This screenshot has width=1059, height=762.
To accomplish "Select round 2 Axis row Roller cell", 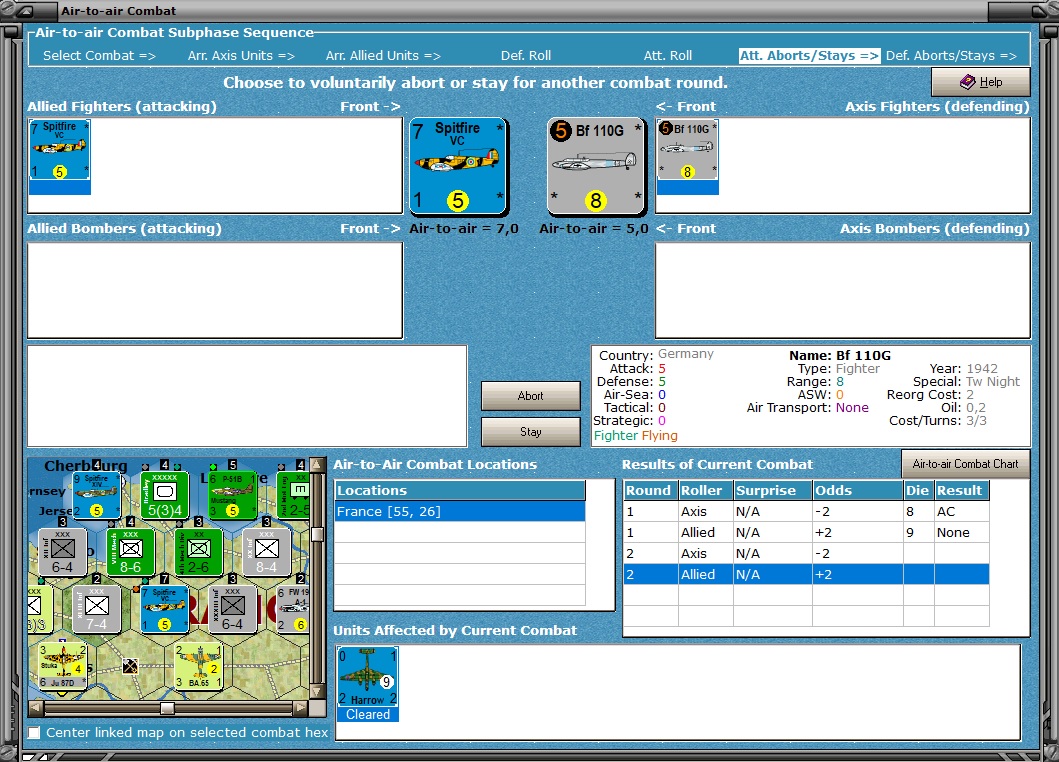I will point(705,553).
